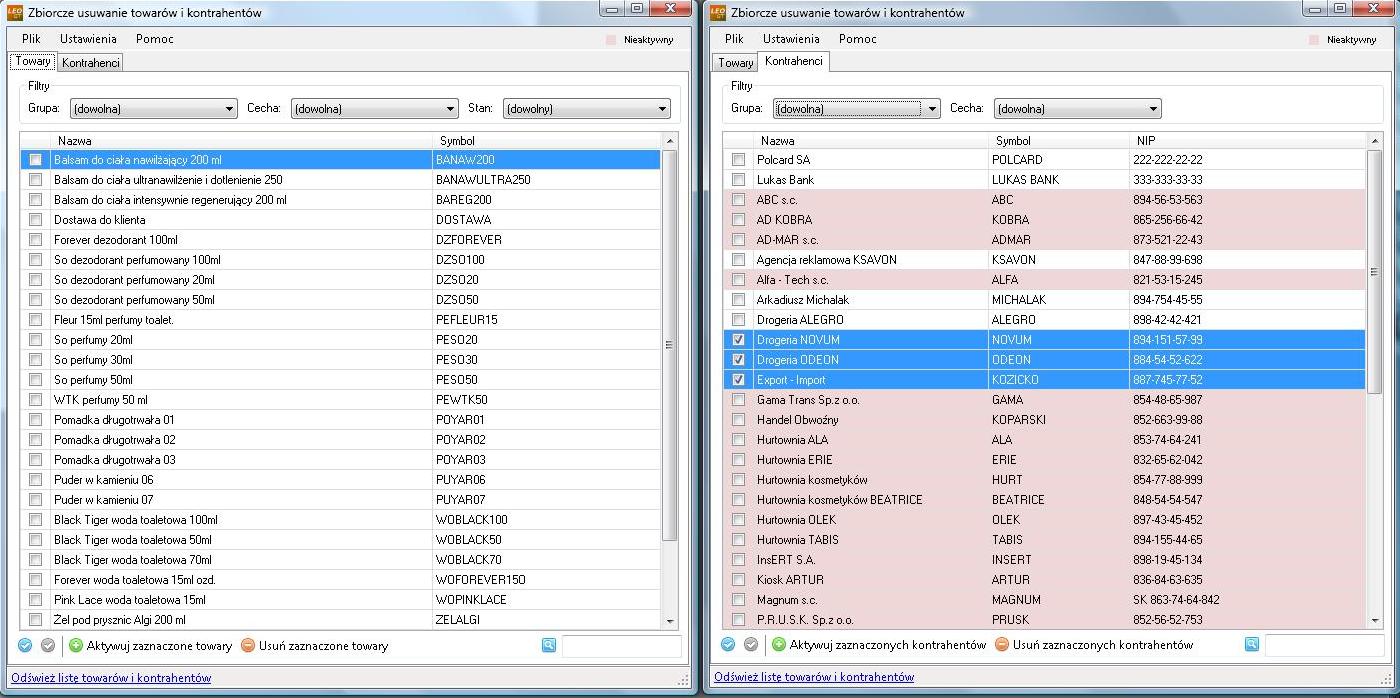This screenshot has height=698, width=1400.
Task: Click the search magnifier icon in the Towary window
Action: point(548,646)
